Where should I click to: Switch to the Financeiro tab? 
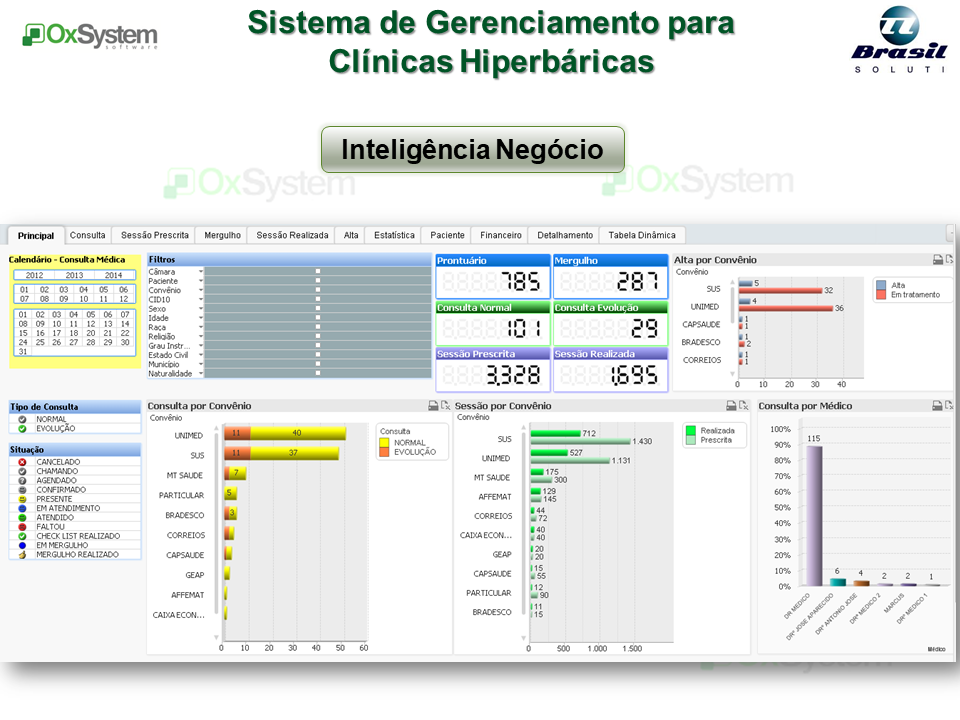pos(501,235)
